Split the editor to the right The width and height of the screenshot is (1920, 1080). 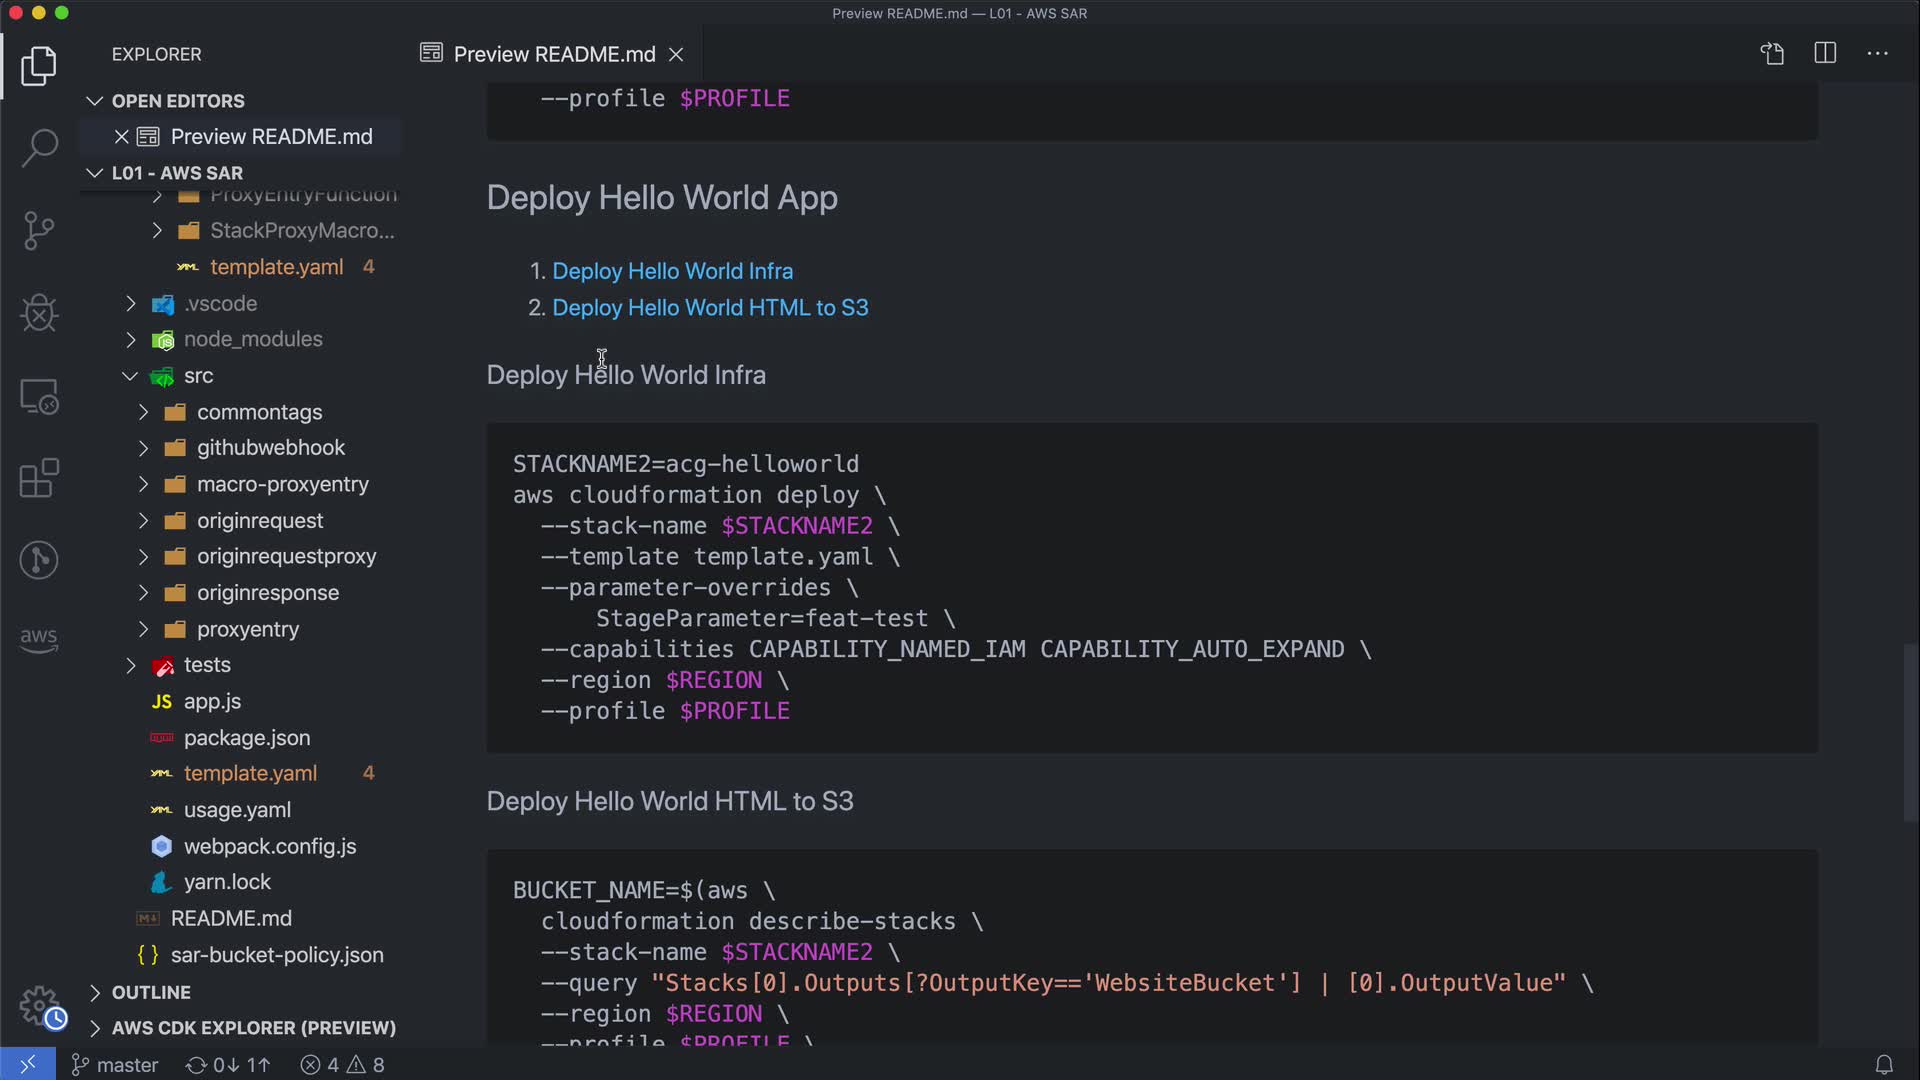(x=1825, y=54)
